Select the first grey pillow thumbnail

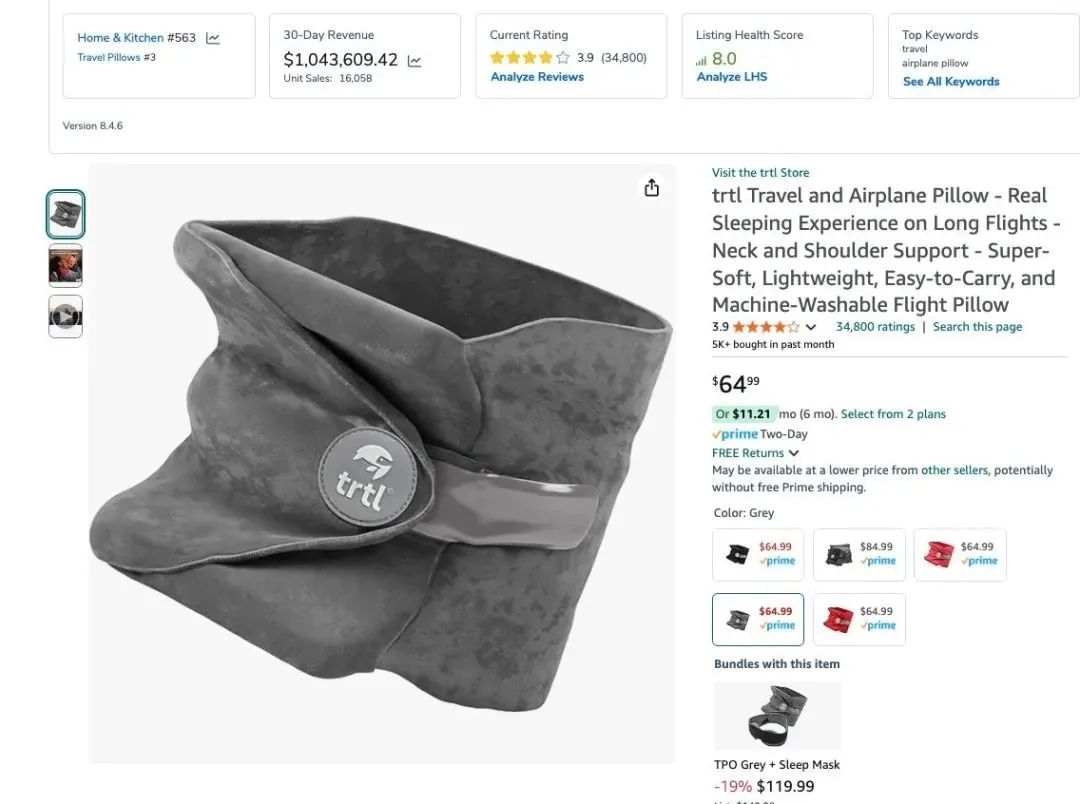[x=65, y=214]
